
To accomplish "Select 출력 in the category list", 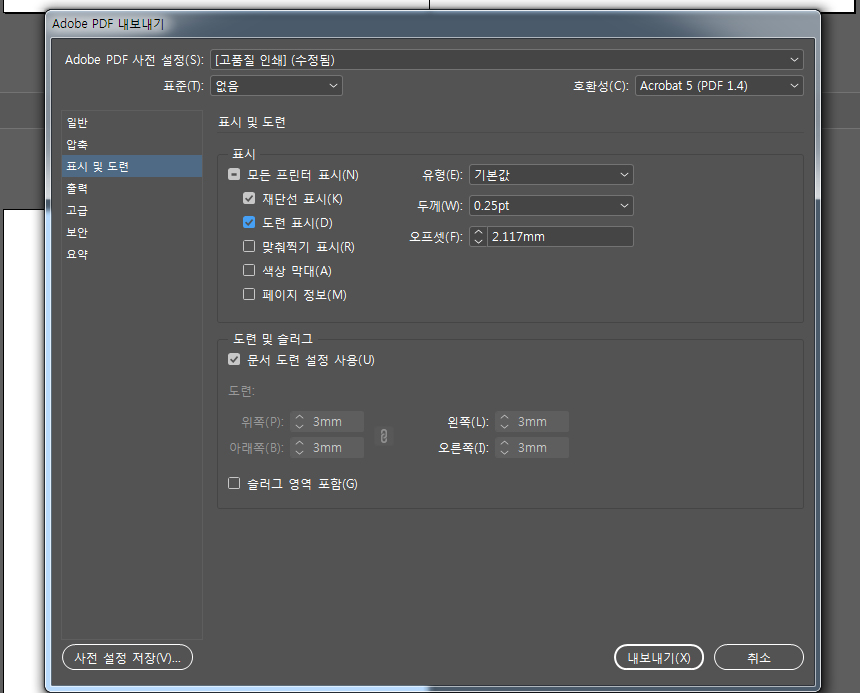I will point(132,188).
